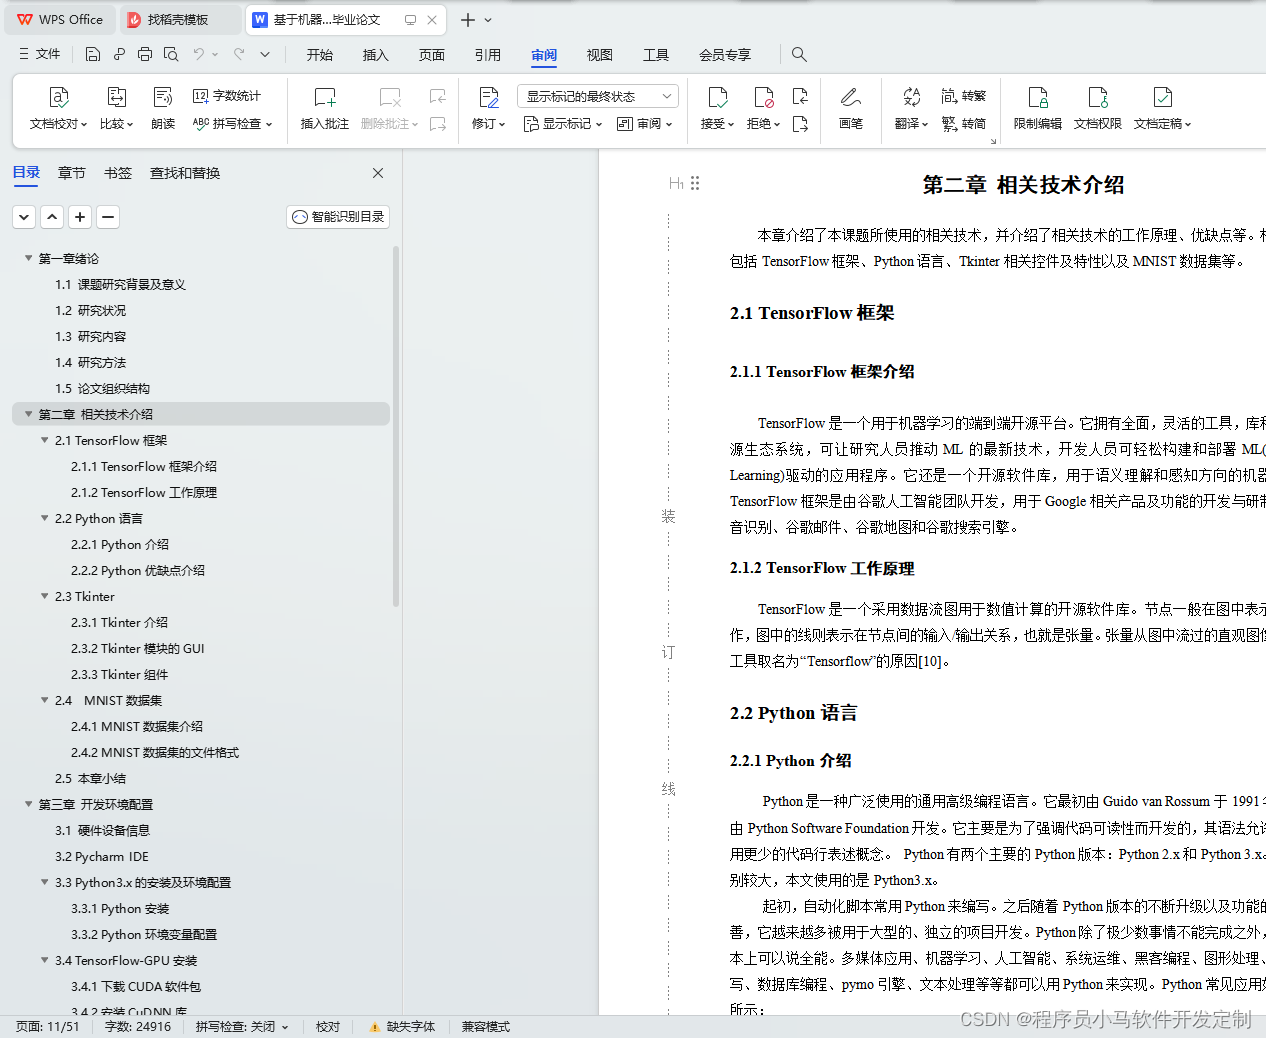The height and width of the screenshot is (1038, 1266).
Task: Open the 限制编辑 restrict editing panel
Action: click(x=1037, y=108)
